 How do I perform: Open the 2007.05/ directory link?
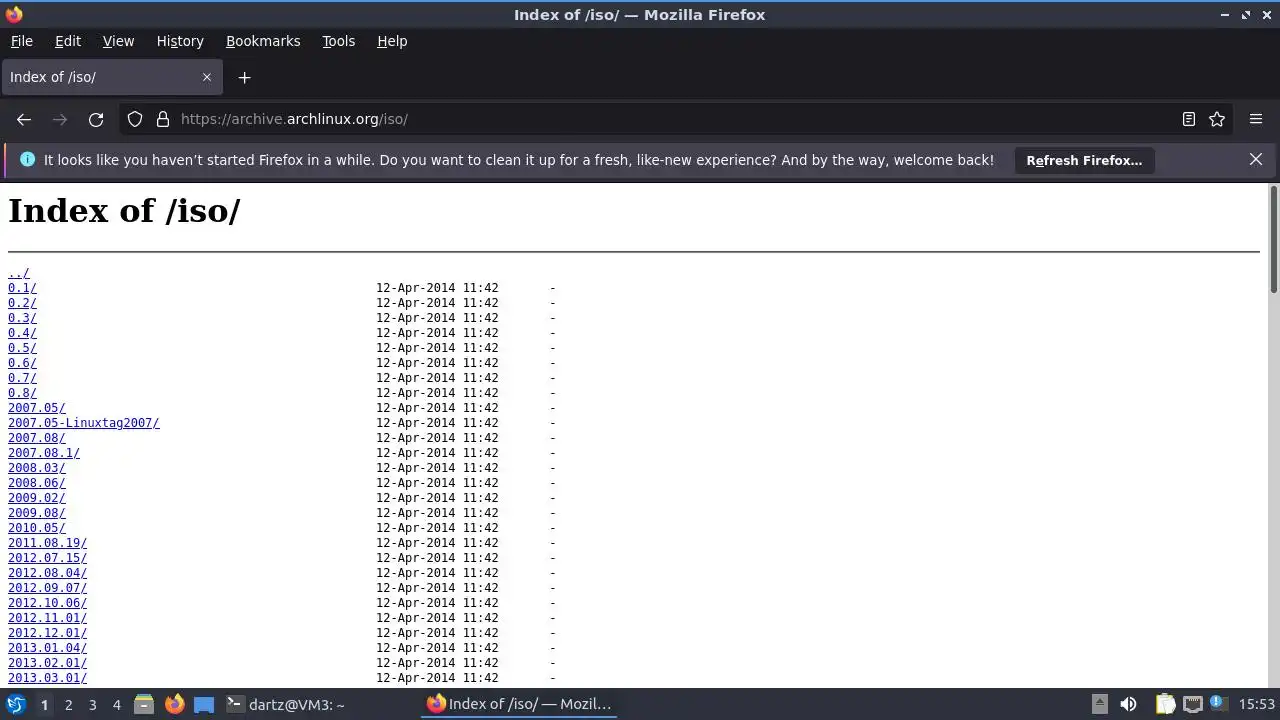37,408
